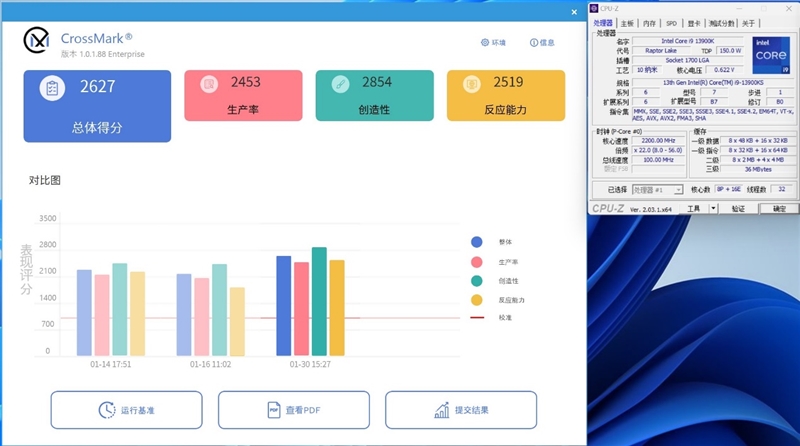Click the yellow 反应能力 legend swatch
Image resolution: width=800 pixels, height=446 pixels.
pos(477,300)
